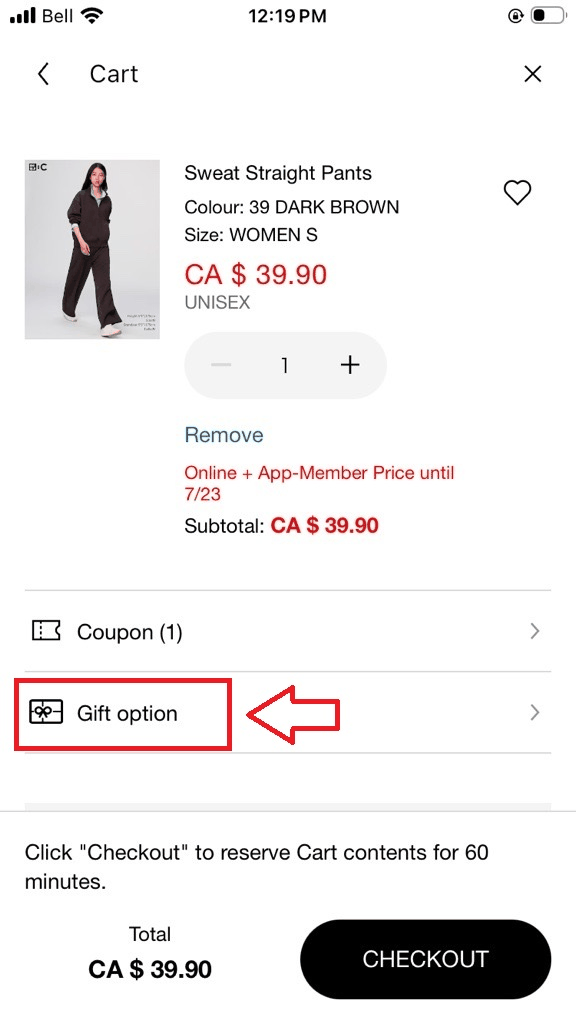Tap the quantity value 1 field
576x1024 pixels.
(285, 365)
